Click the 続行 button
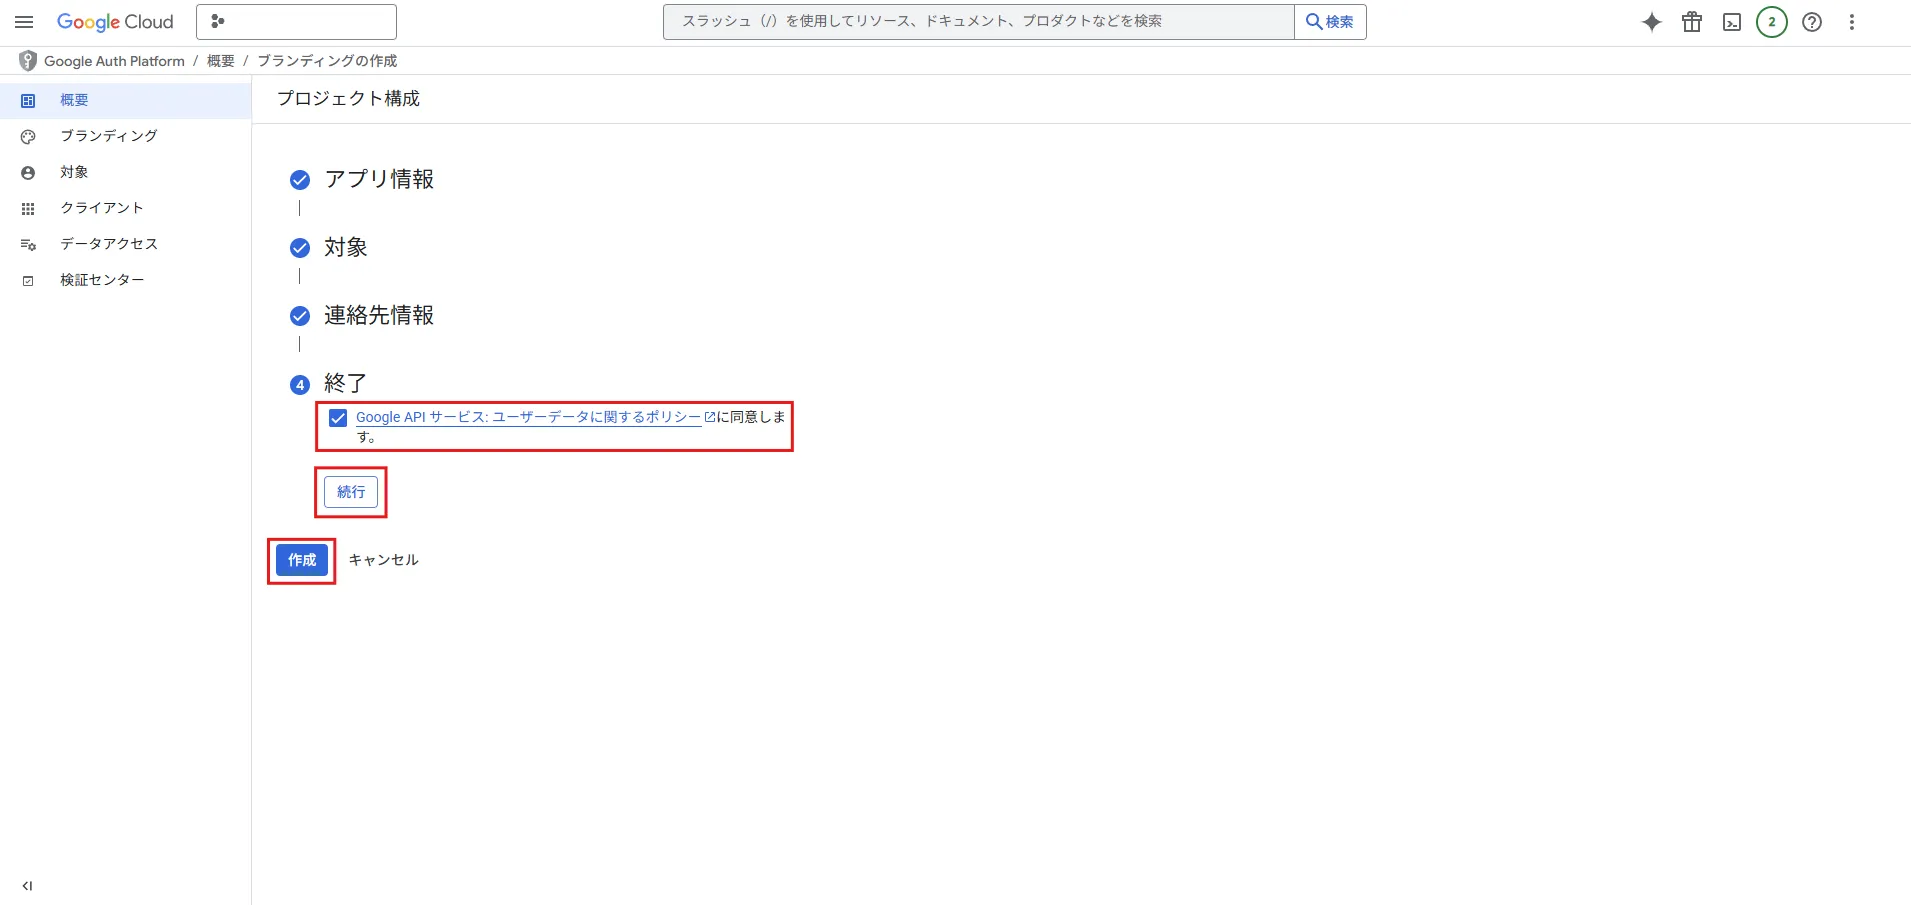The height and width of the screenshot is (905, 1911). click(351, 492)
